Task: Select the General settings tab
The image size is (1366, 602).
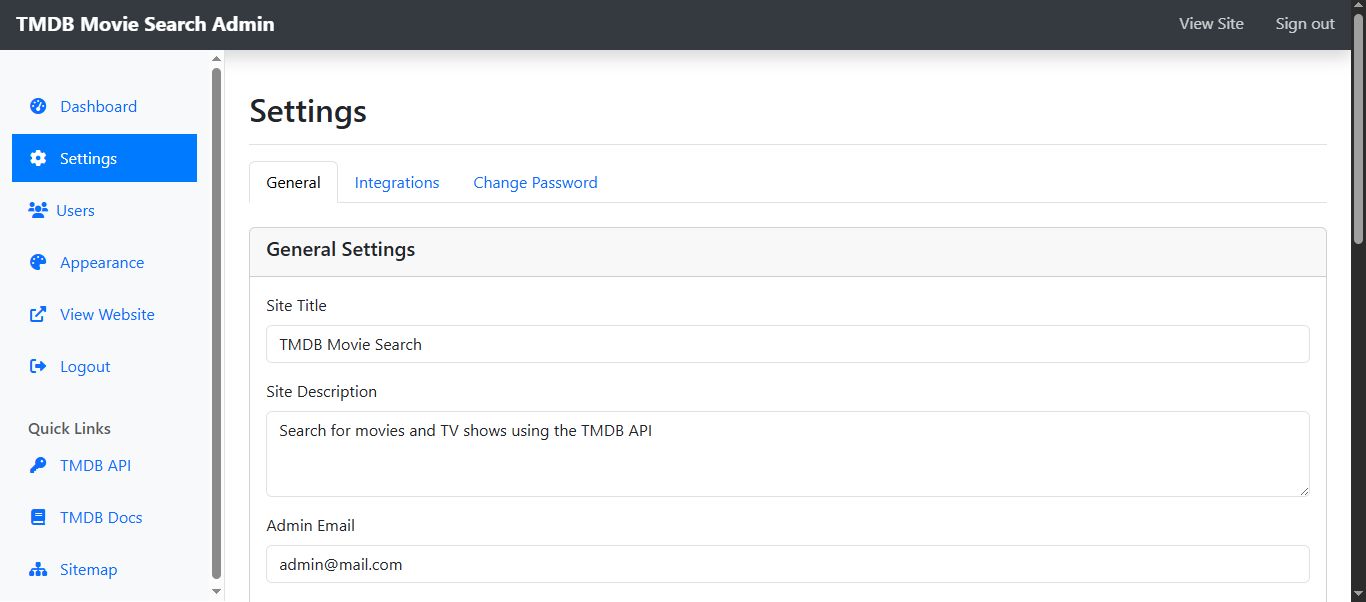Action: click(293, 182)
